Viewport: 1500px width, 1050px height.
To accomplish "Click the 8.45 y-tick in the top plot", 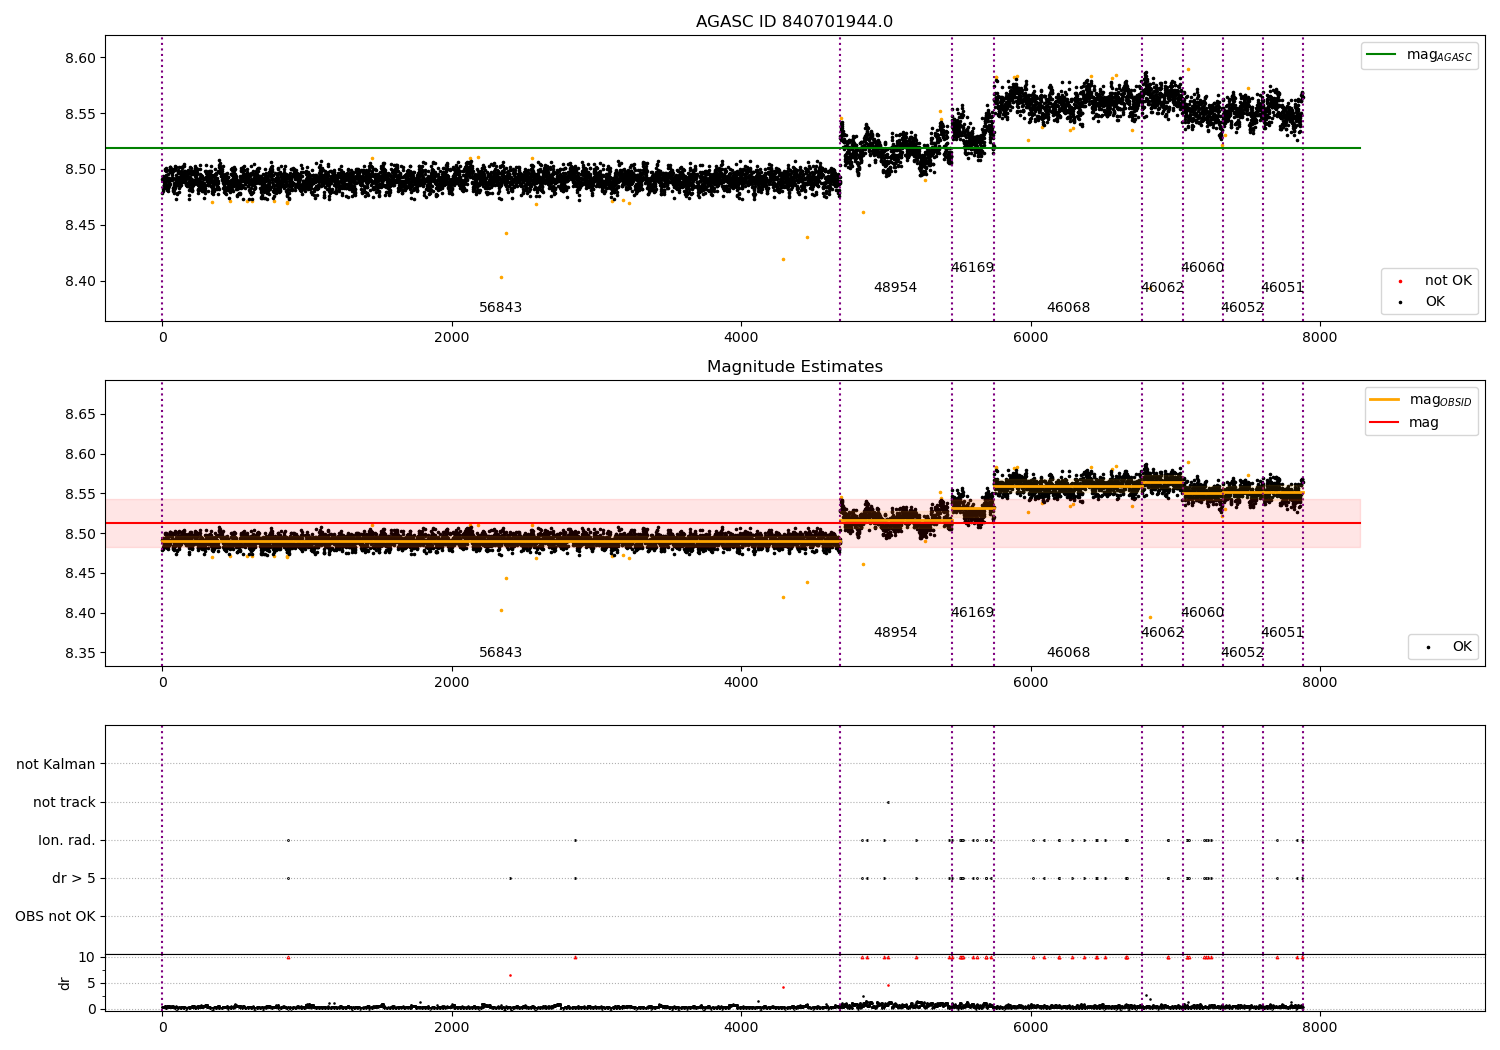I will (80, 226).
